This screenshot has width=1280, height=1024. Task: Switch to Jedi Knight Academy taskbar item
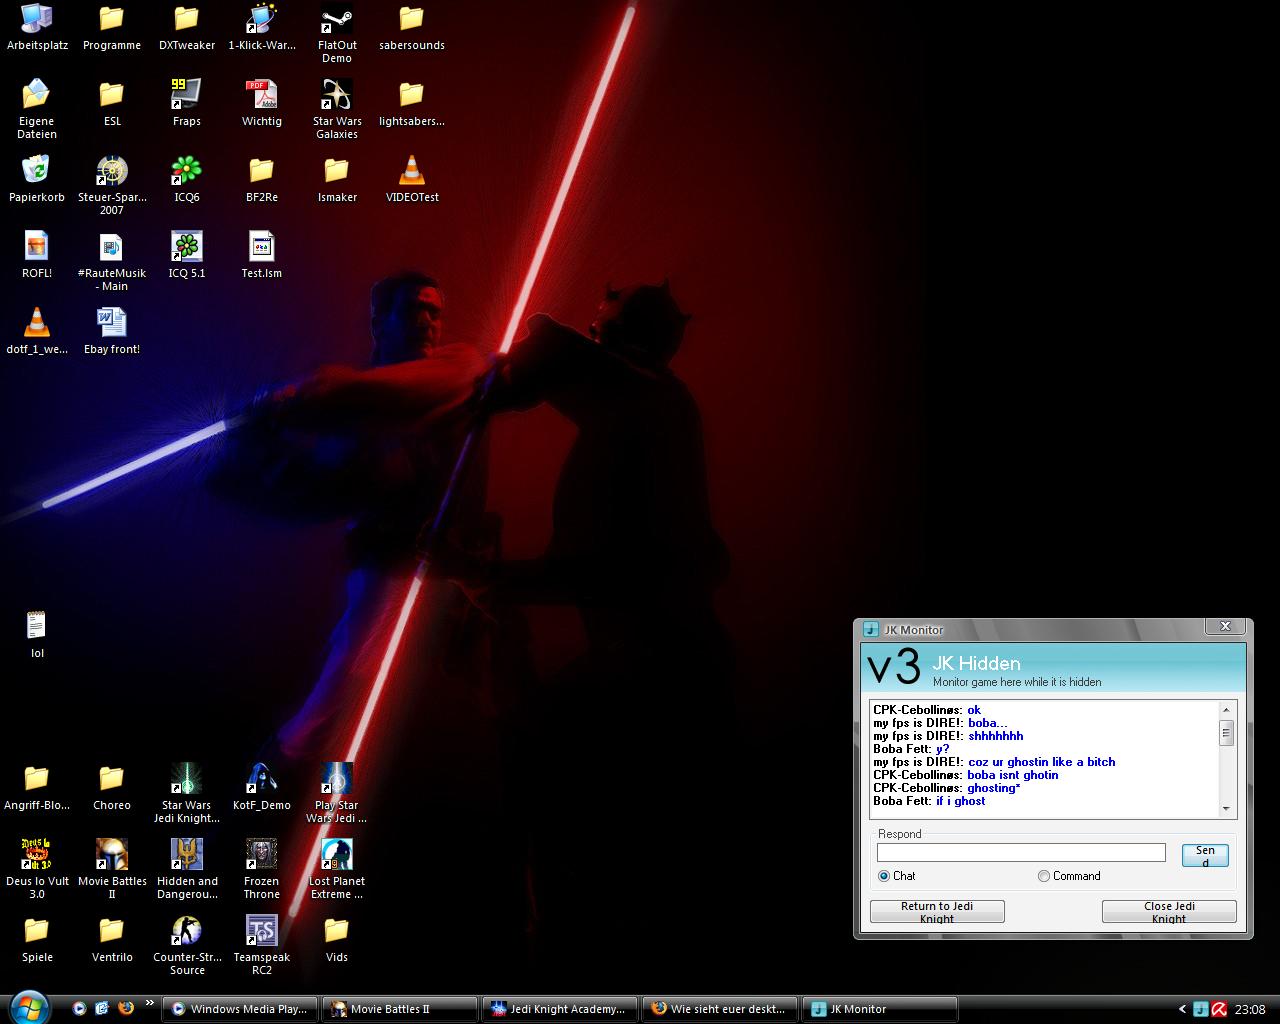coord(560,1009)
